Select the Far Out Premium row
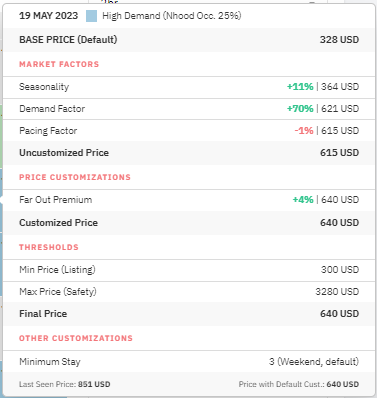This screenshot has width=377, height=398. 189,200
